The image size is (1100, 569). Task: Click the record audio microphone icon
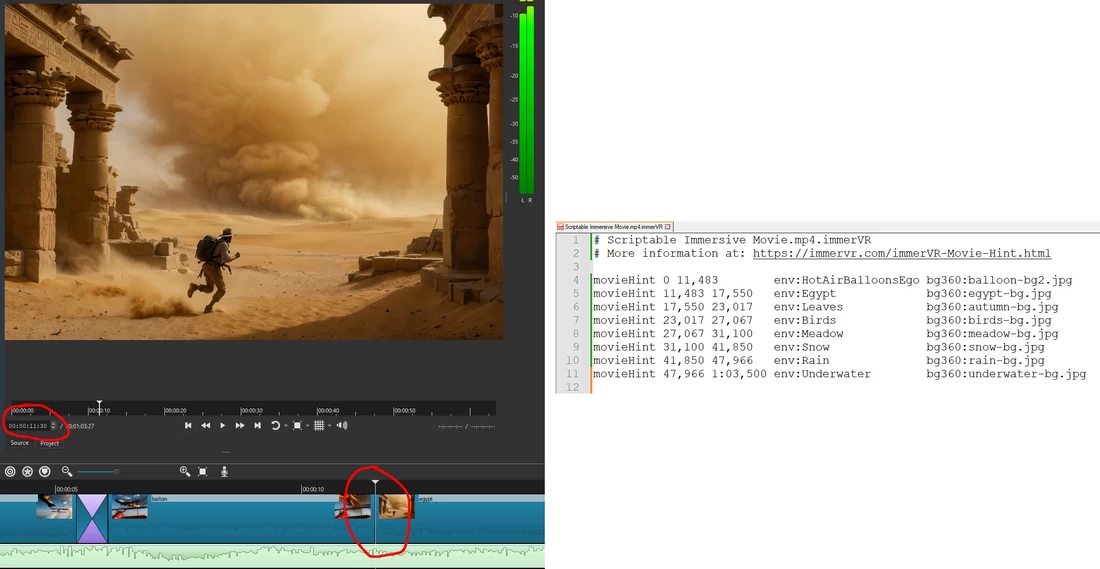coord(224,471)
